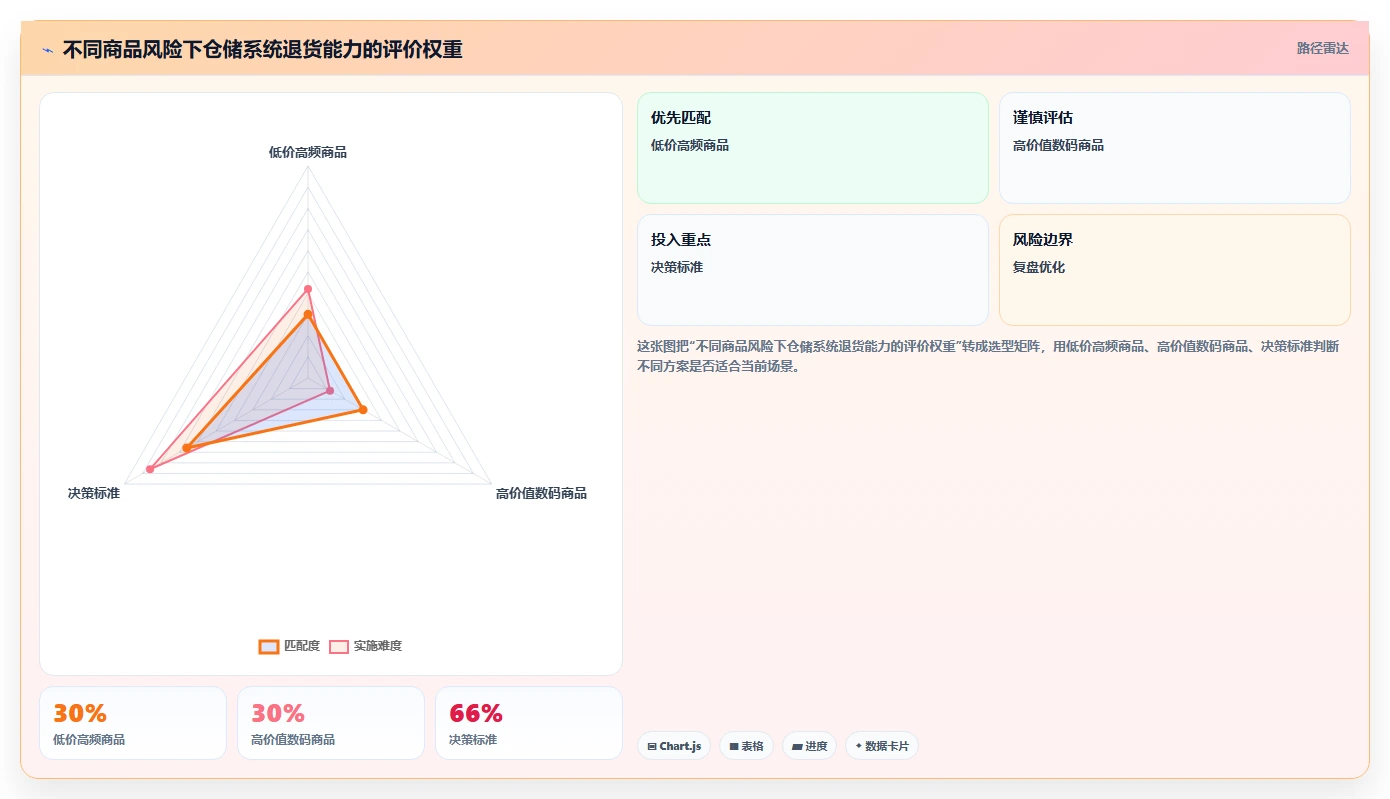The width and height of the screenshot is (1390, 799).
Task: Click 低价高频商品 text in 优先匹配 card
Action: click(x=690, y=145)
